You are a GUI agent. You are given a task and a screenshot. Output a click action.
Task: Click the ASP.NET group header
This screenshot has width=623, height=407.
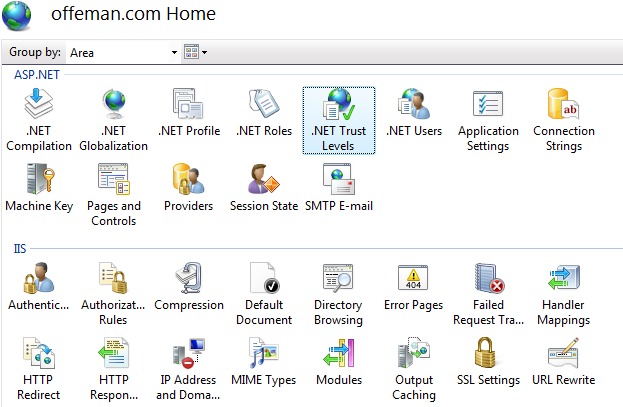tap(37, 75)
